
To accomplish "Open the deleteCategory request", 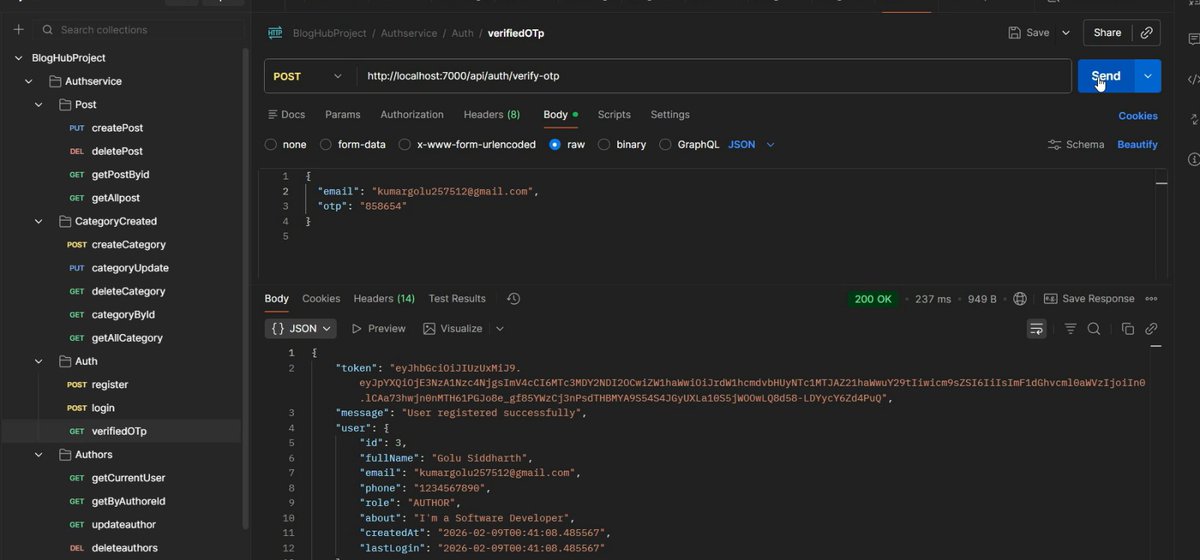I will click(x=128, y=292).
